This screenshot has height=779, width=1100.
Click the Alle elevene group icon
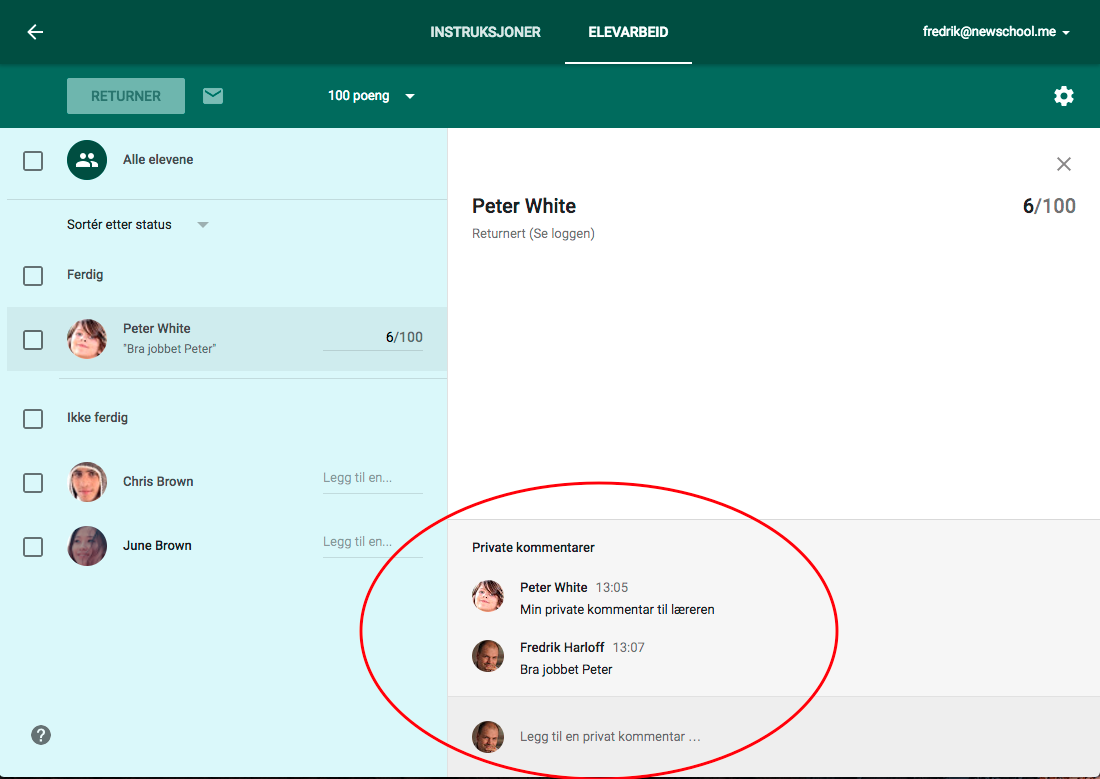pyautogui.click(x=87, y=160)
